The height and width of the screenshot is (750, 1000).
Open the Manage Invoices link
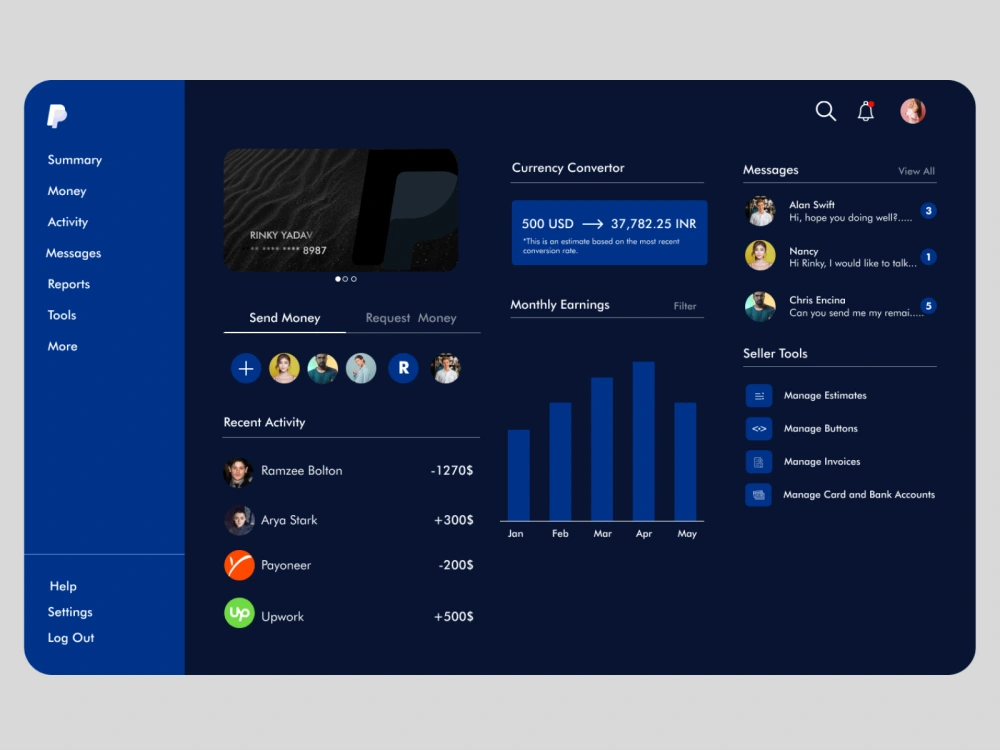point(822,462)
